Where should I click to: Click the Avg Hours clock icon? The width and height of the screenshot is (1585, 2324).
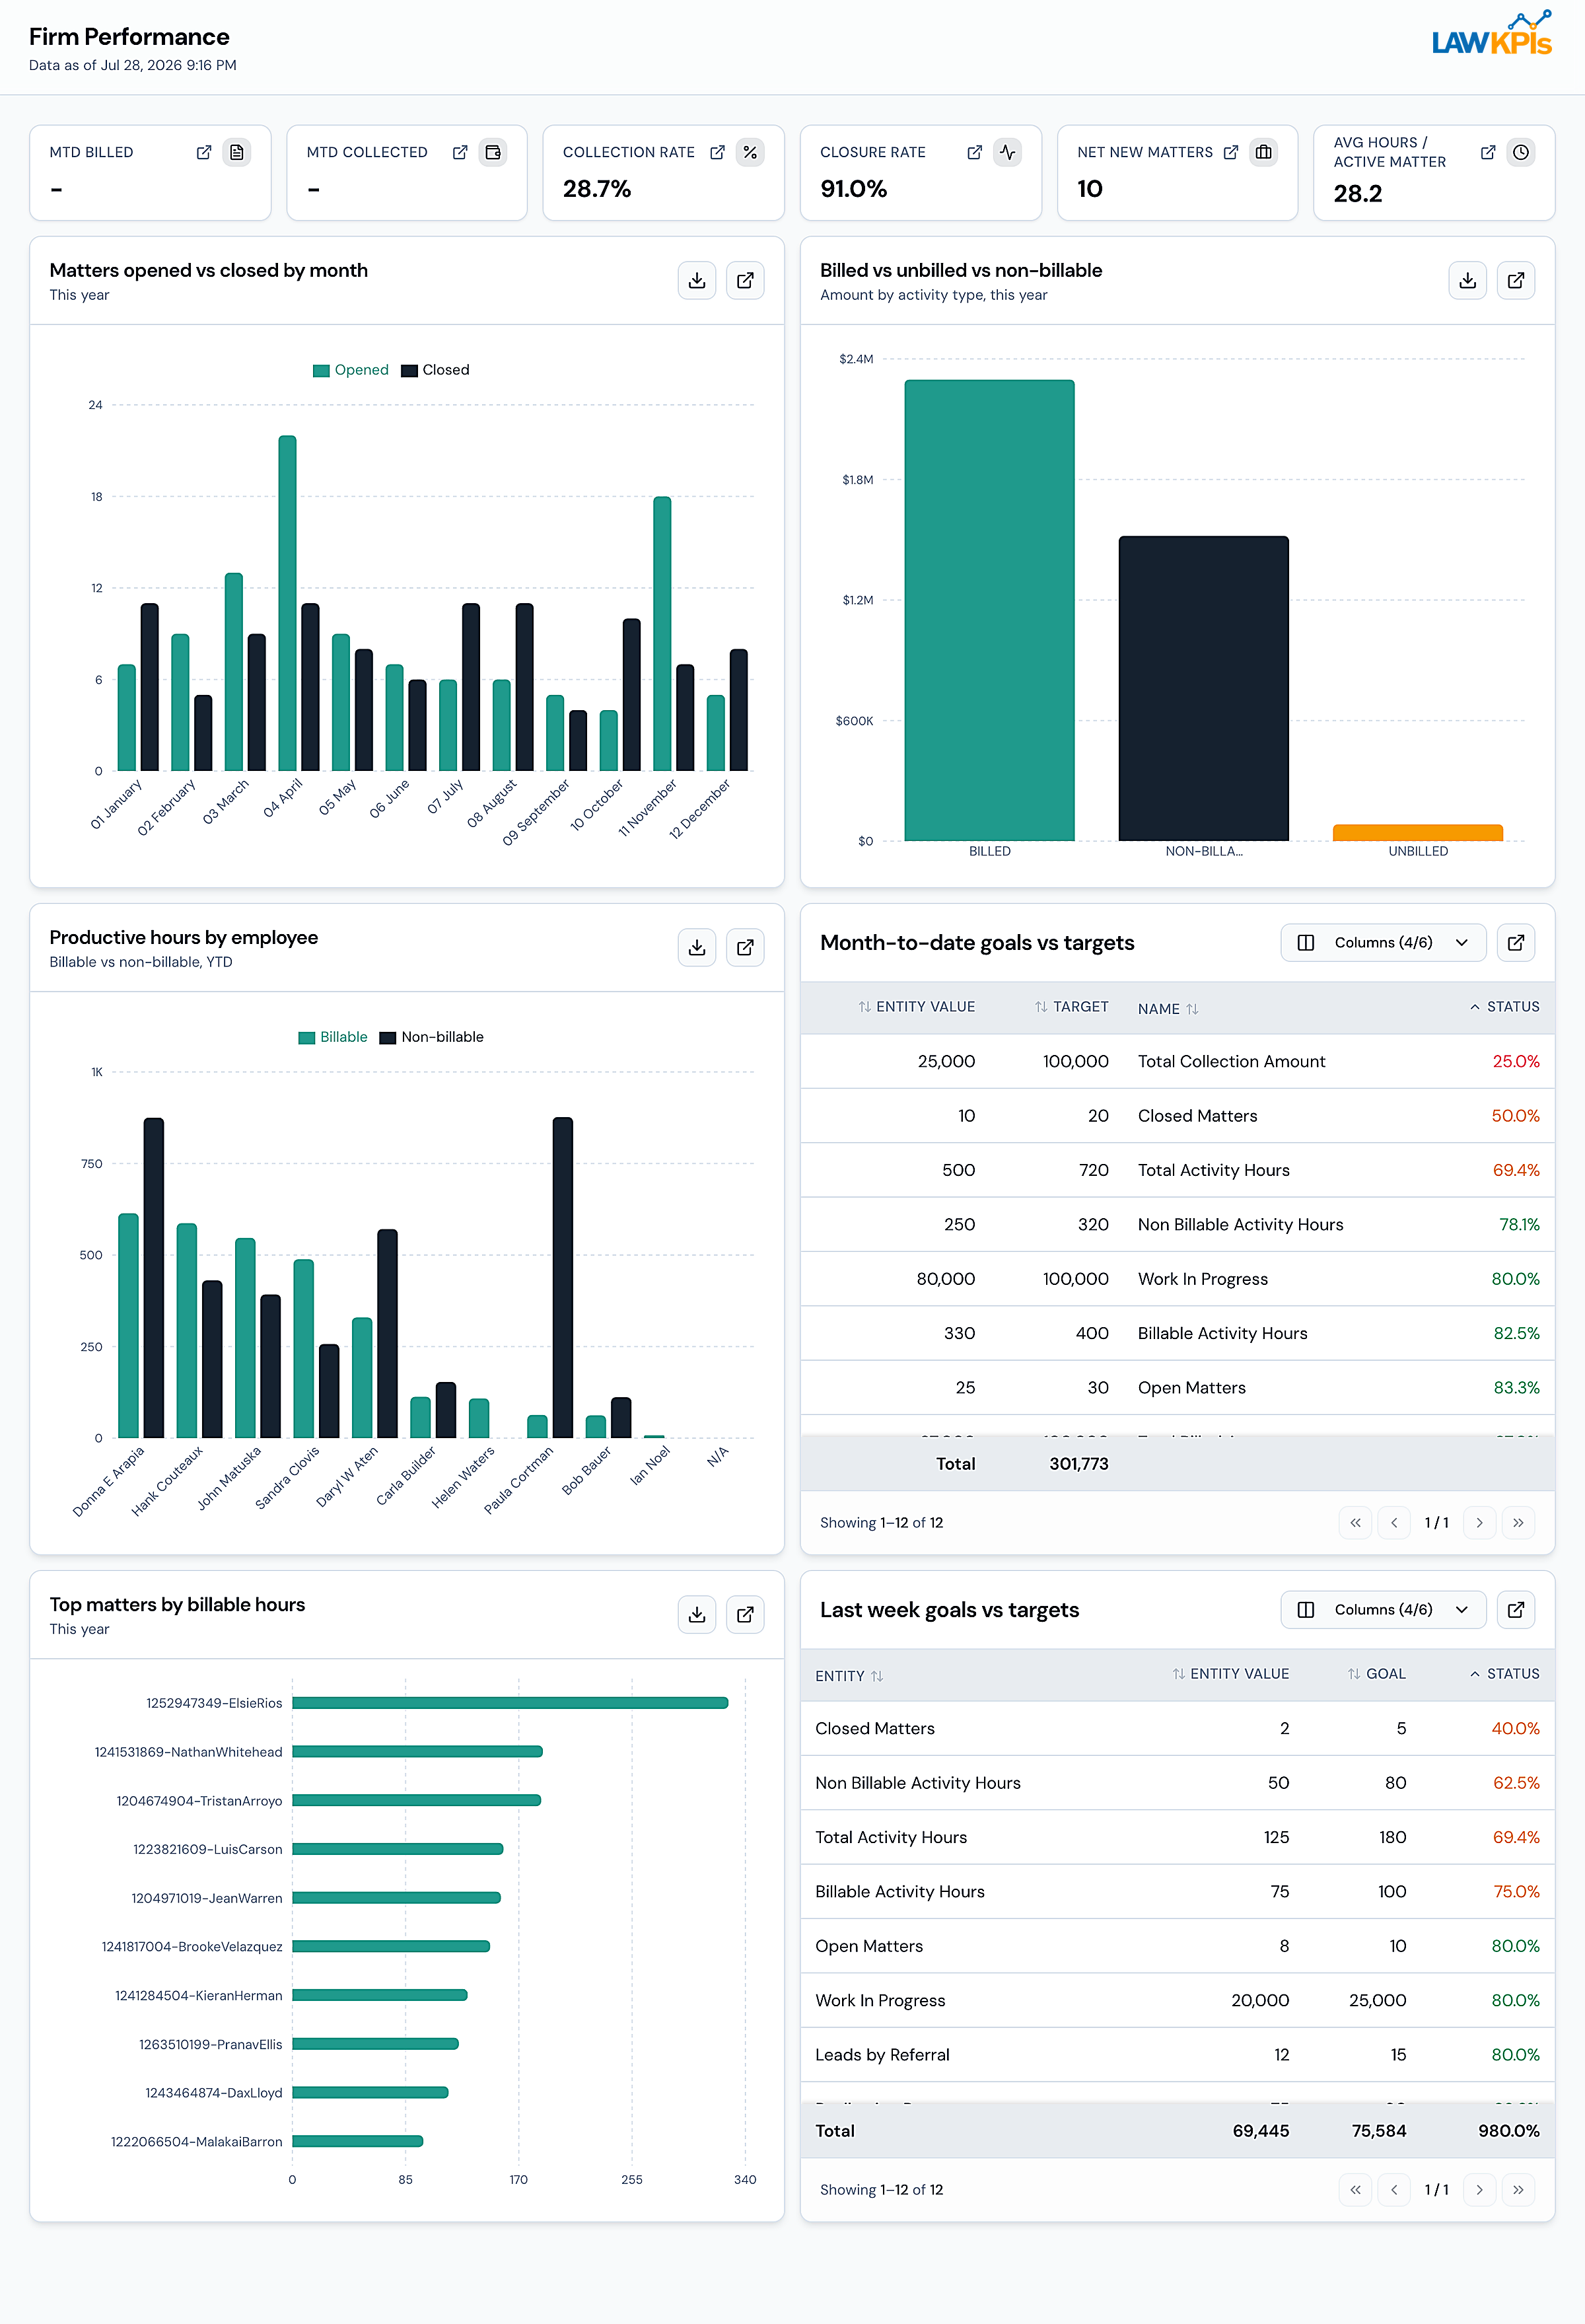tap(1521, 152)
